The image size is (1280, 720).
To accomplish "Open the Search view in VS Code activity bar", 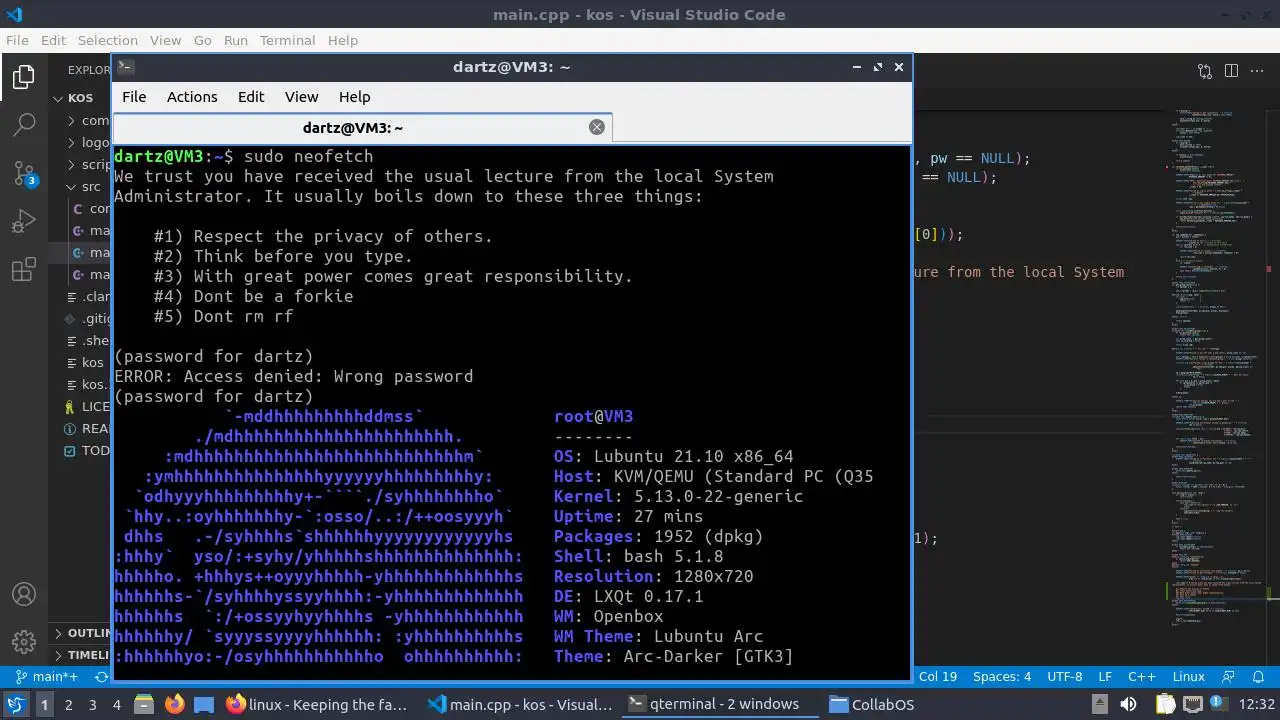I will 24,125.
